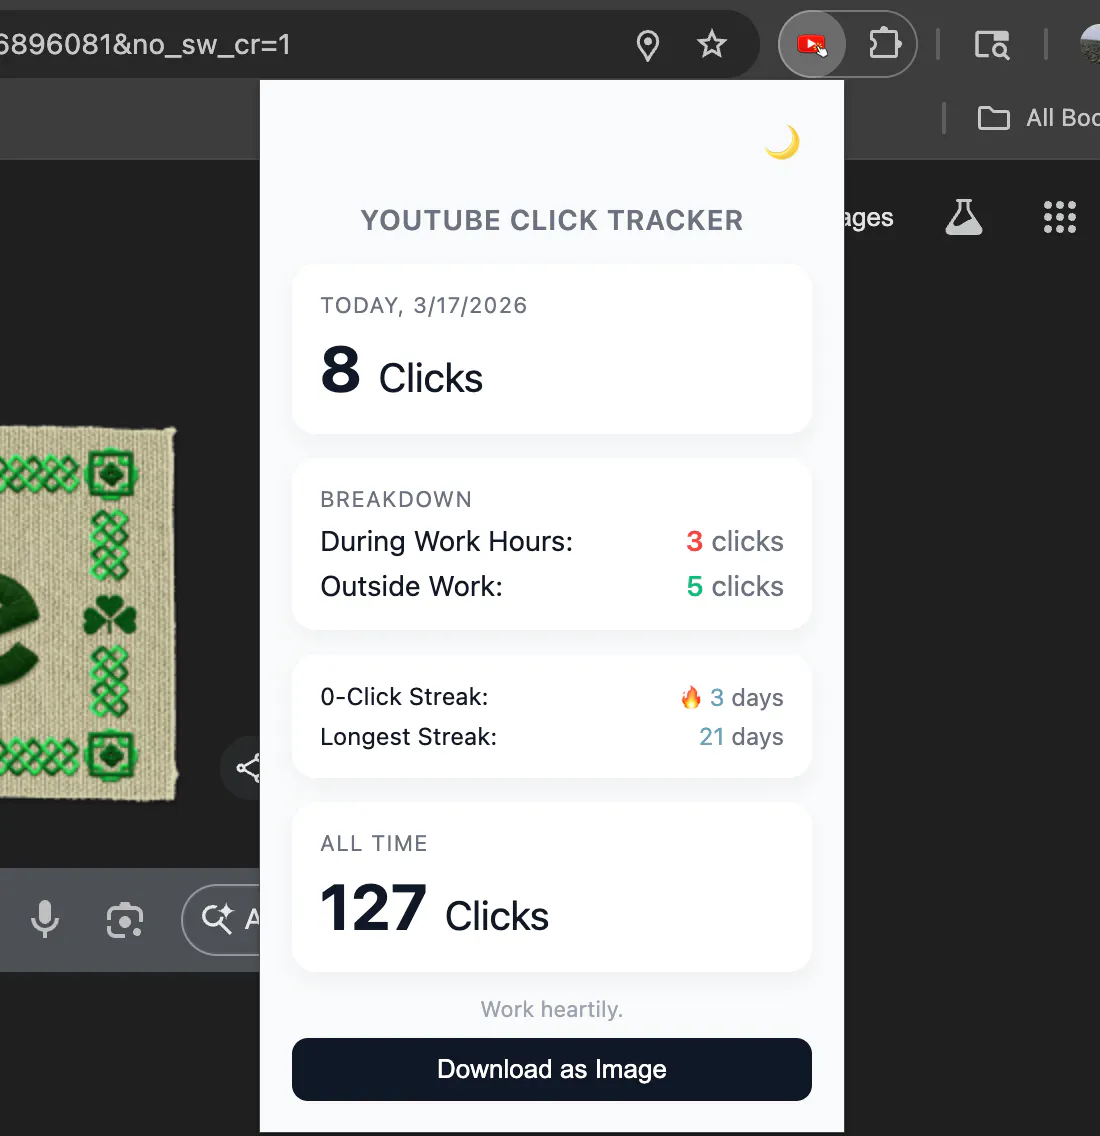Click the URL text in the address bar
The width and height of the screenshot is (1100, 1136).
tap(145, 45)
